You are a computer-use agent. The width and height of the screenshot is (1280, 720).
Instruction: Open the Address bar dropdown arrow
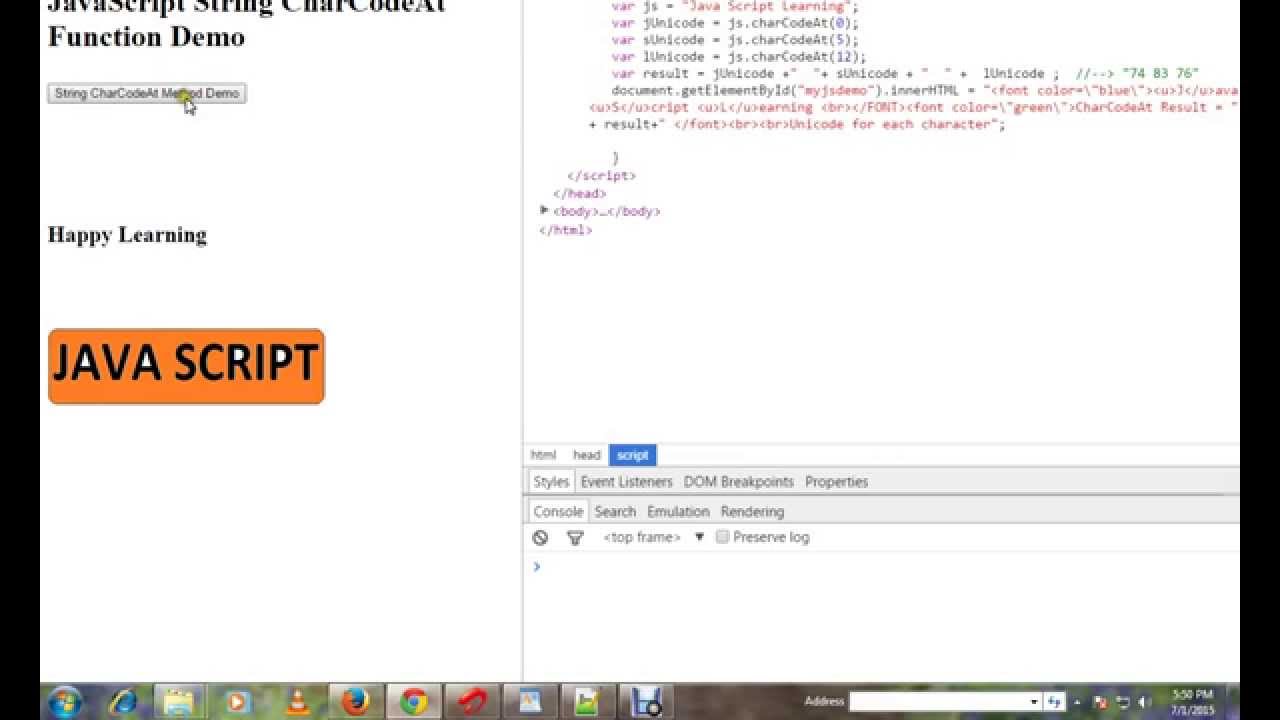pyautogui.click(x=1034, y=701)
